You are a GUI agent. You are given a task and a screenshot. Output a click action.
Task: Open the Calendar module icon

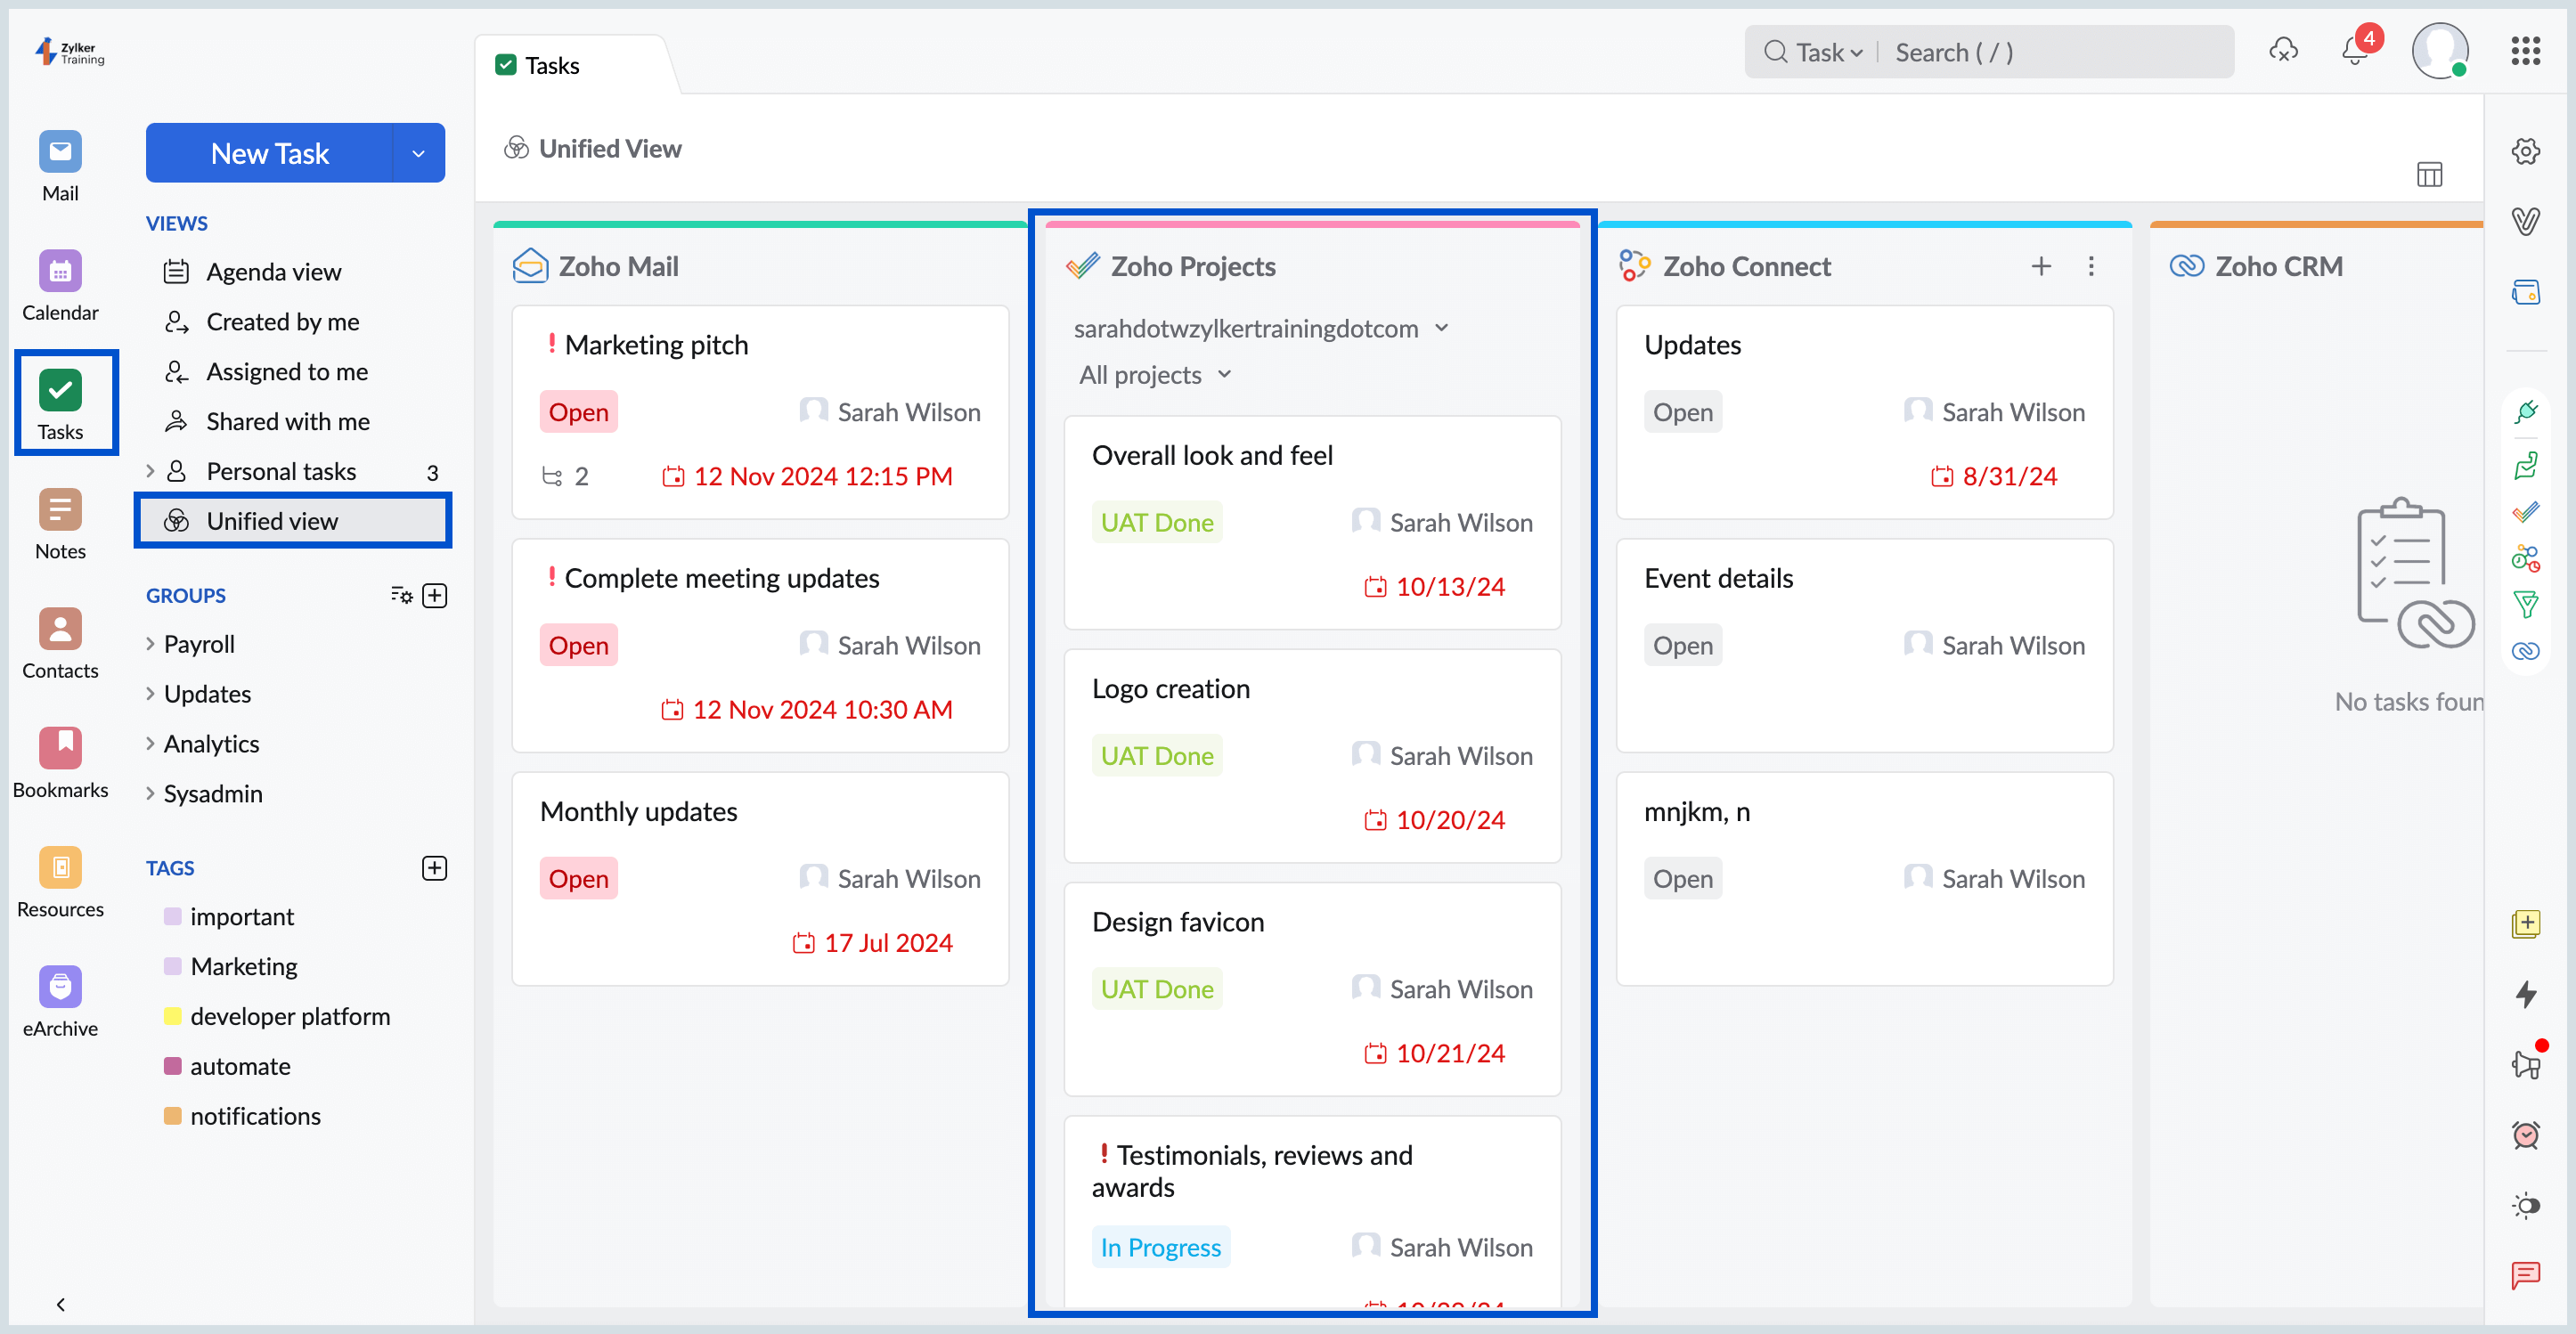(60, 270)
